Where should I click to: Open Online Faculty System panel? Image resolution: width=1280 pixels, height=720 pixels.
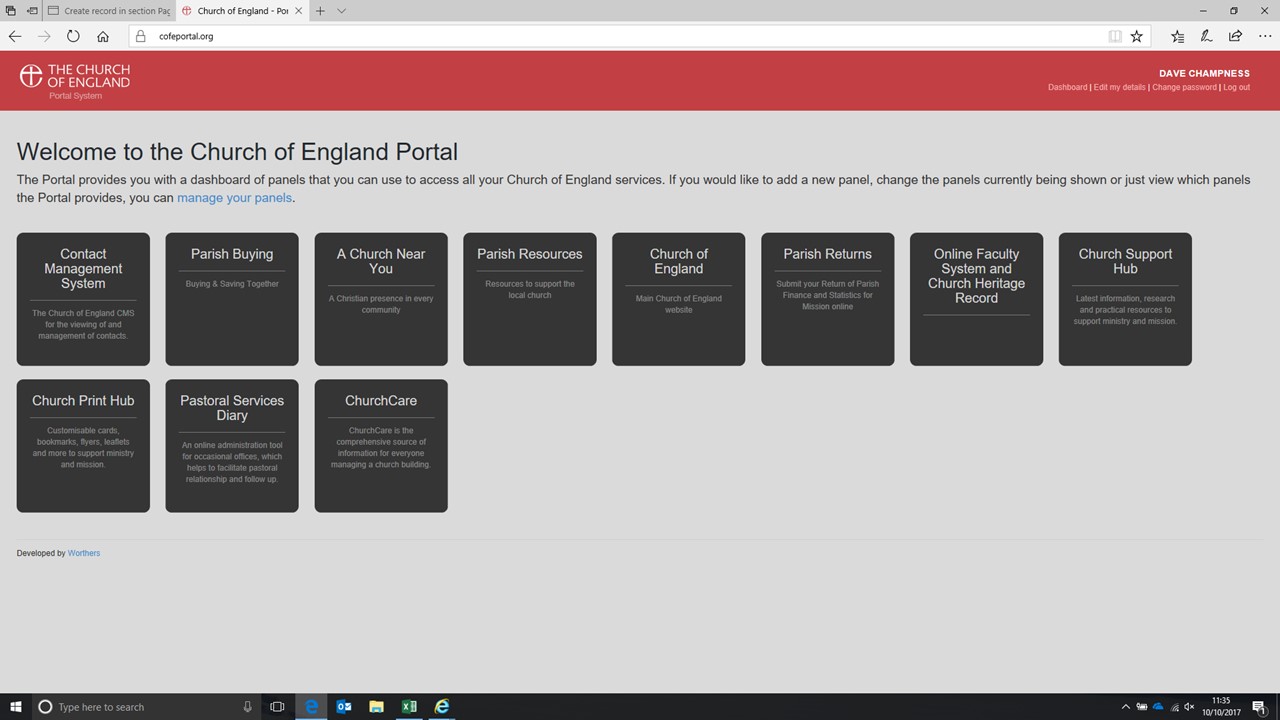coord(977,299)
